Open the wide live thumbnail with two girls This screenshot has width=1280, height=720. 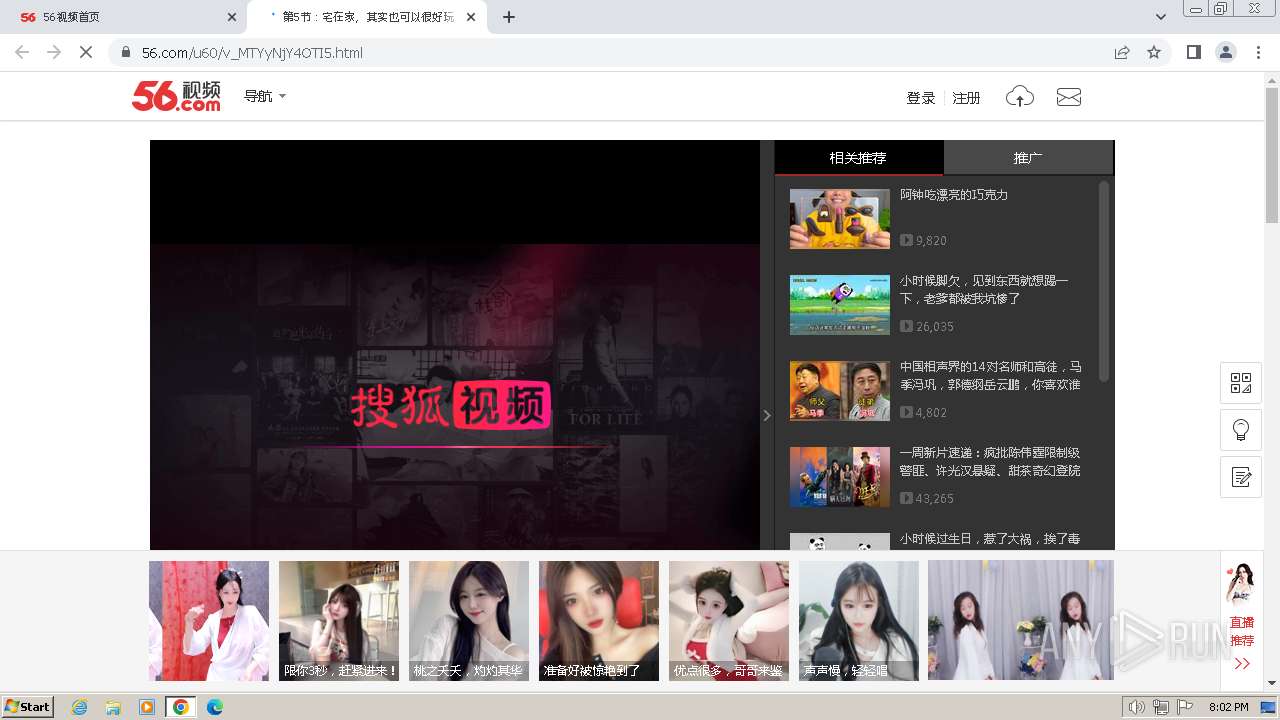(1021, 621)
